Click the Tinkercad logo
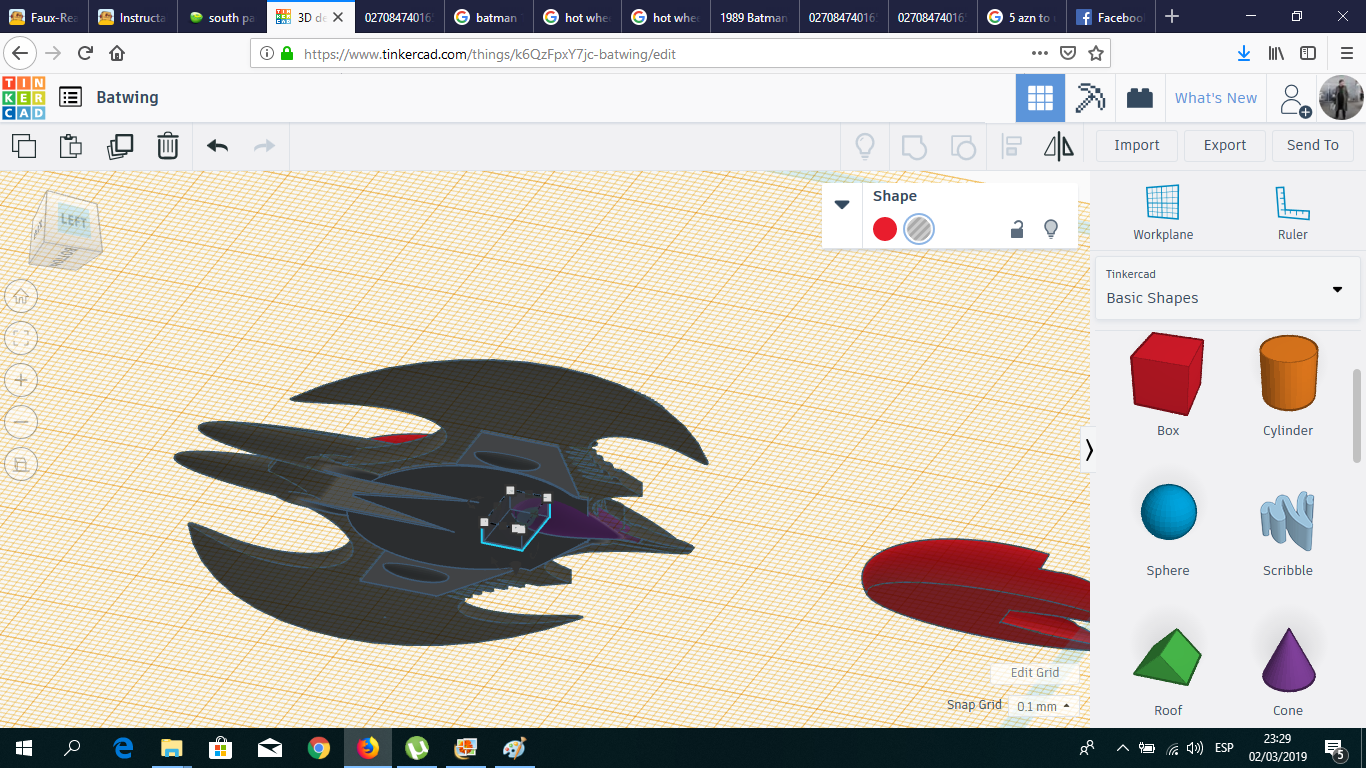 23,97
